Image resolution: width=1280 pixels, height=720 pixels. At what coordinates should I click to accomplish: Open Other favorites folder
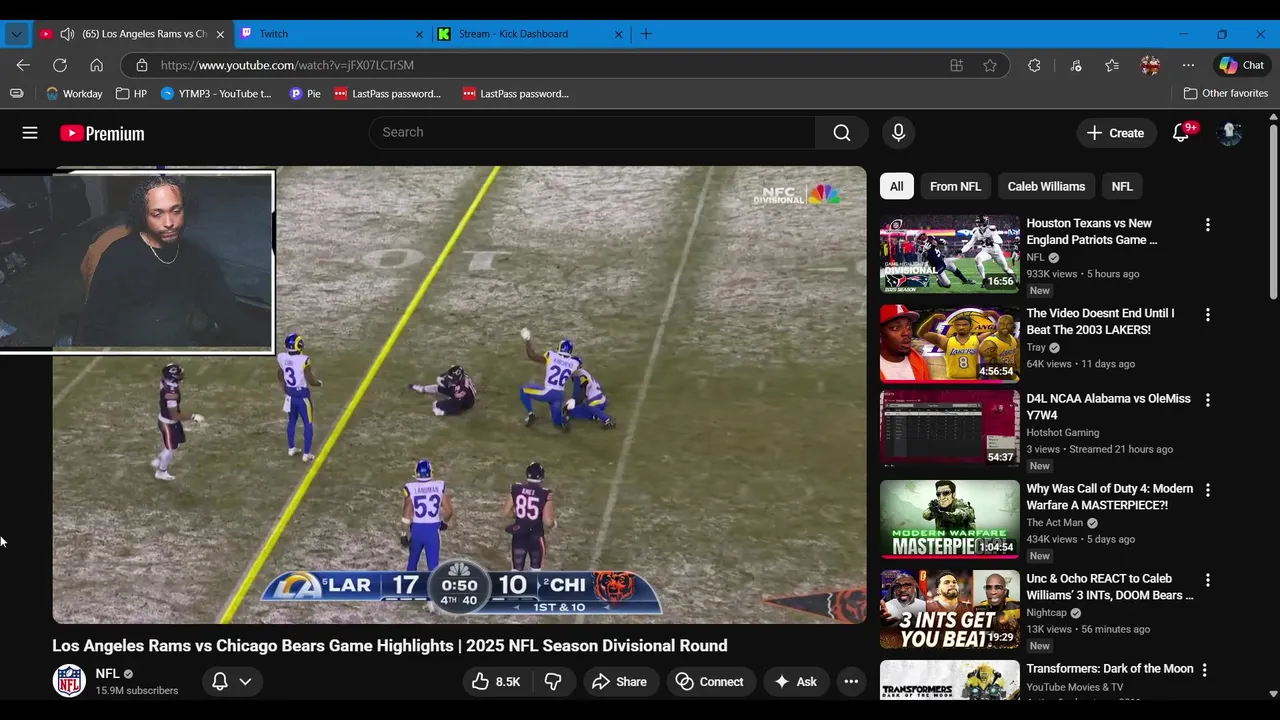pos(1225,94)
